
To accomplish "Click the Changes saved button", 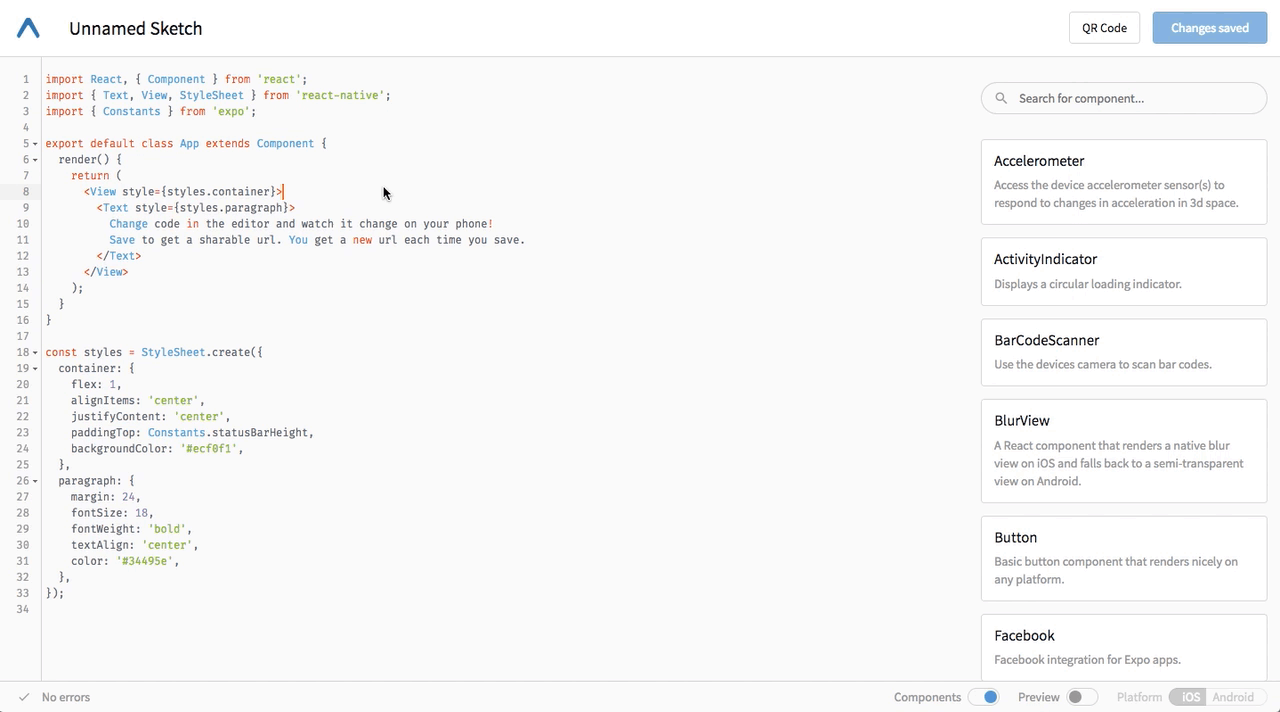I will 1209,28.
